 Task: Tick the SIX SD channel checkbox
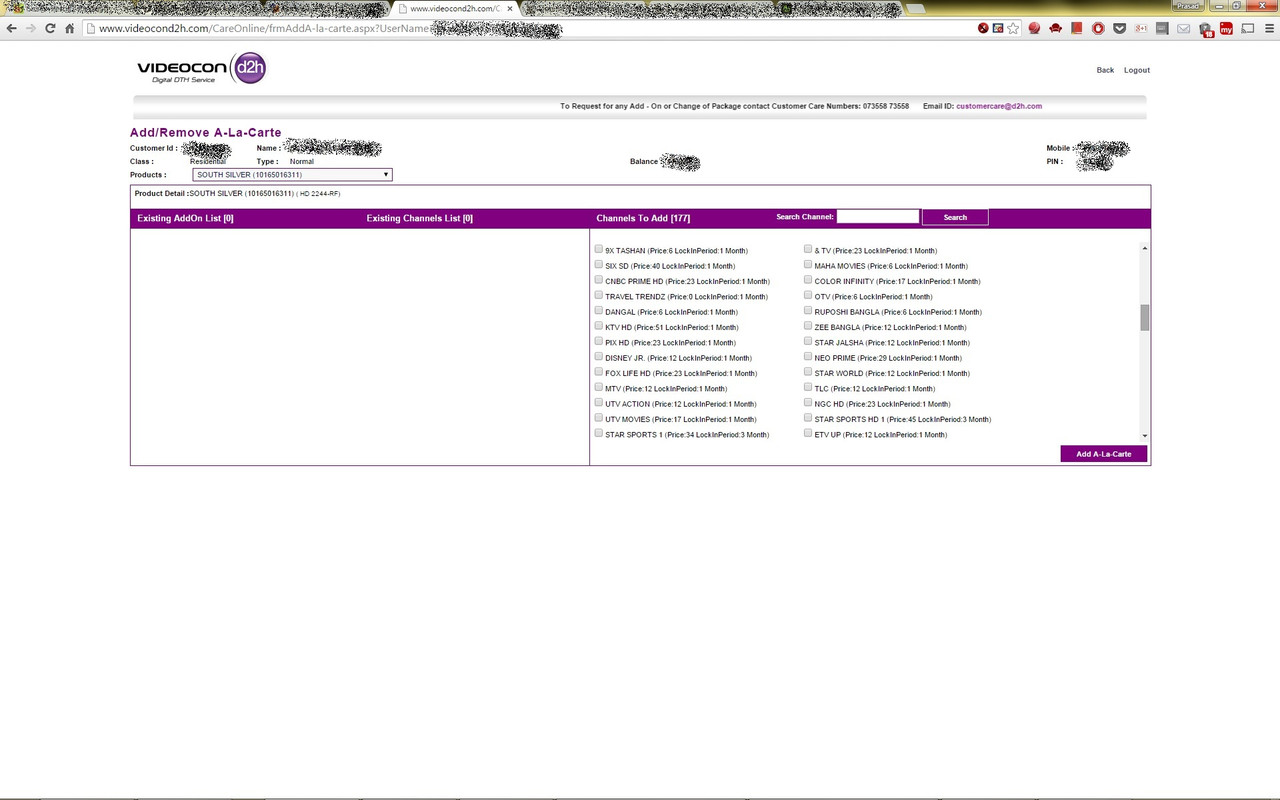tap(599, 265)
